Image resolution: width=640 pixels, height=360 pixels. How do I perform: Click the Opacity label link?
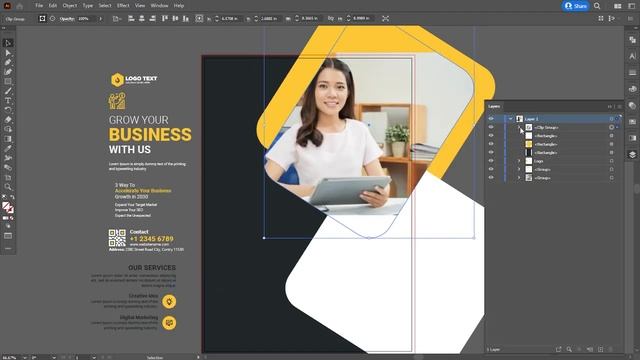click(x=67, y=18)
